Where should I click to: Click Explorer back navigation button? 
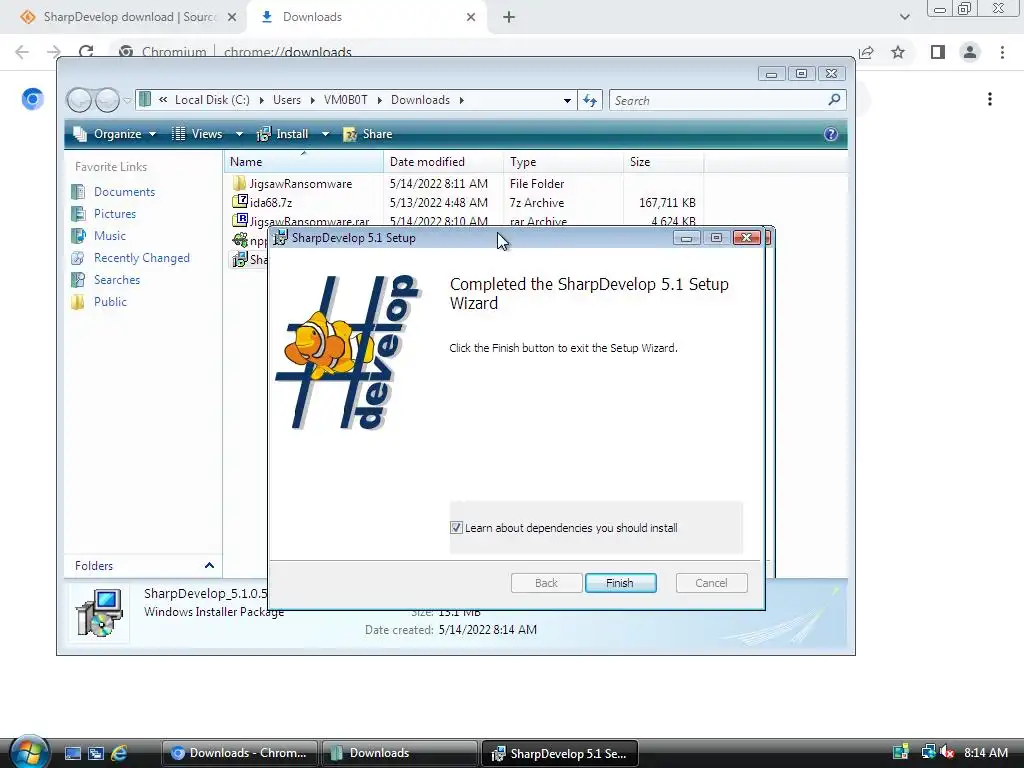tap(80, 100)
